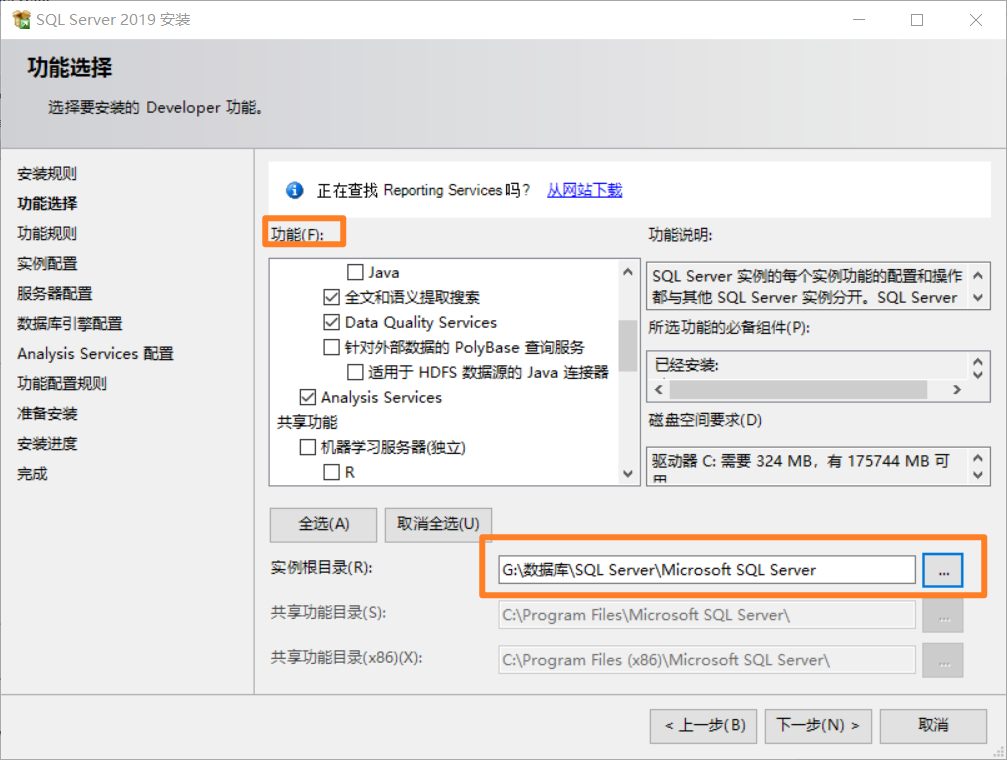This screenshot has height=760, width=1007.
Task: Click the 取消全选(U) button
Action: [438, 524]
